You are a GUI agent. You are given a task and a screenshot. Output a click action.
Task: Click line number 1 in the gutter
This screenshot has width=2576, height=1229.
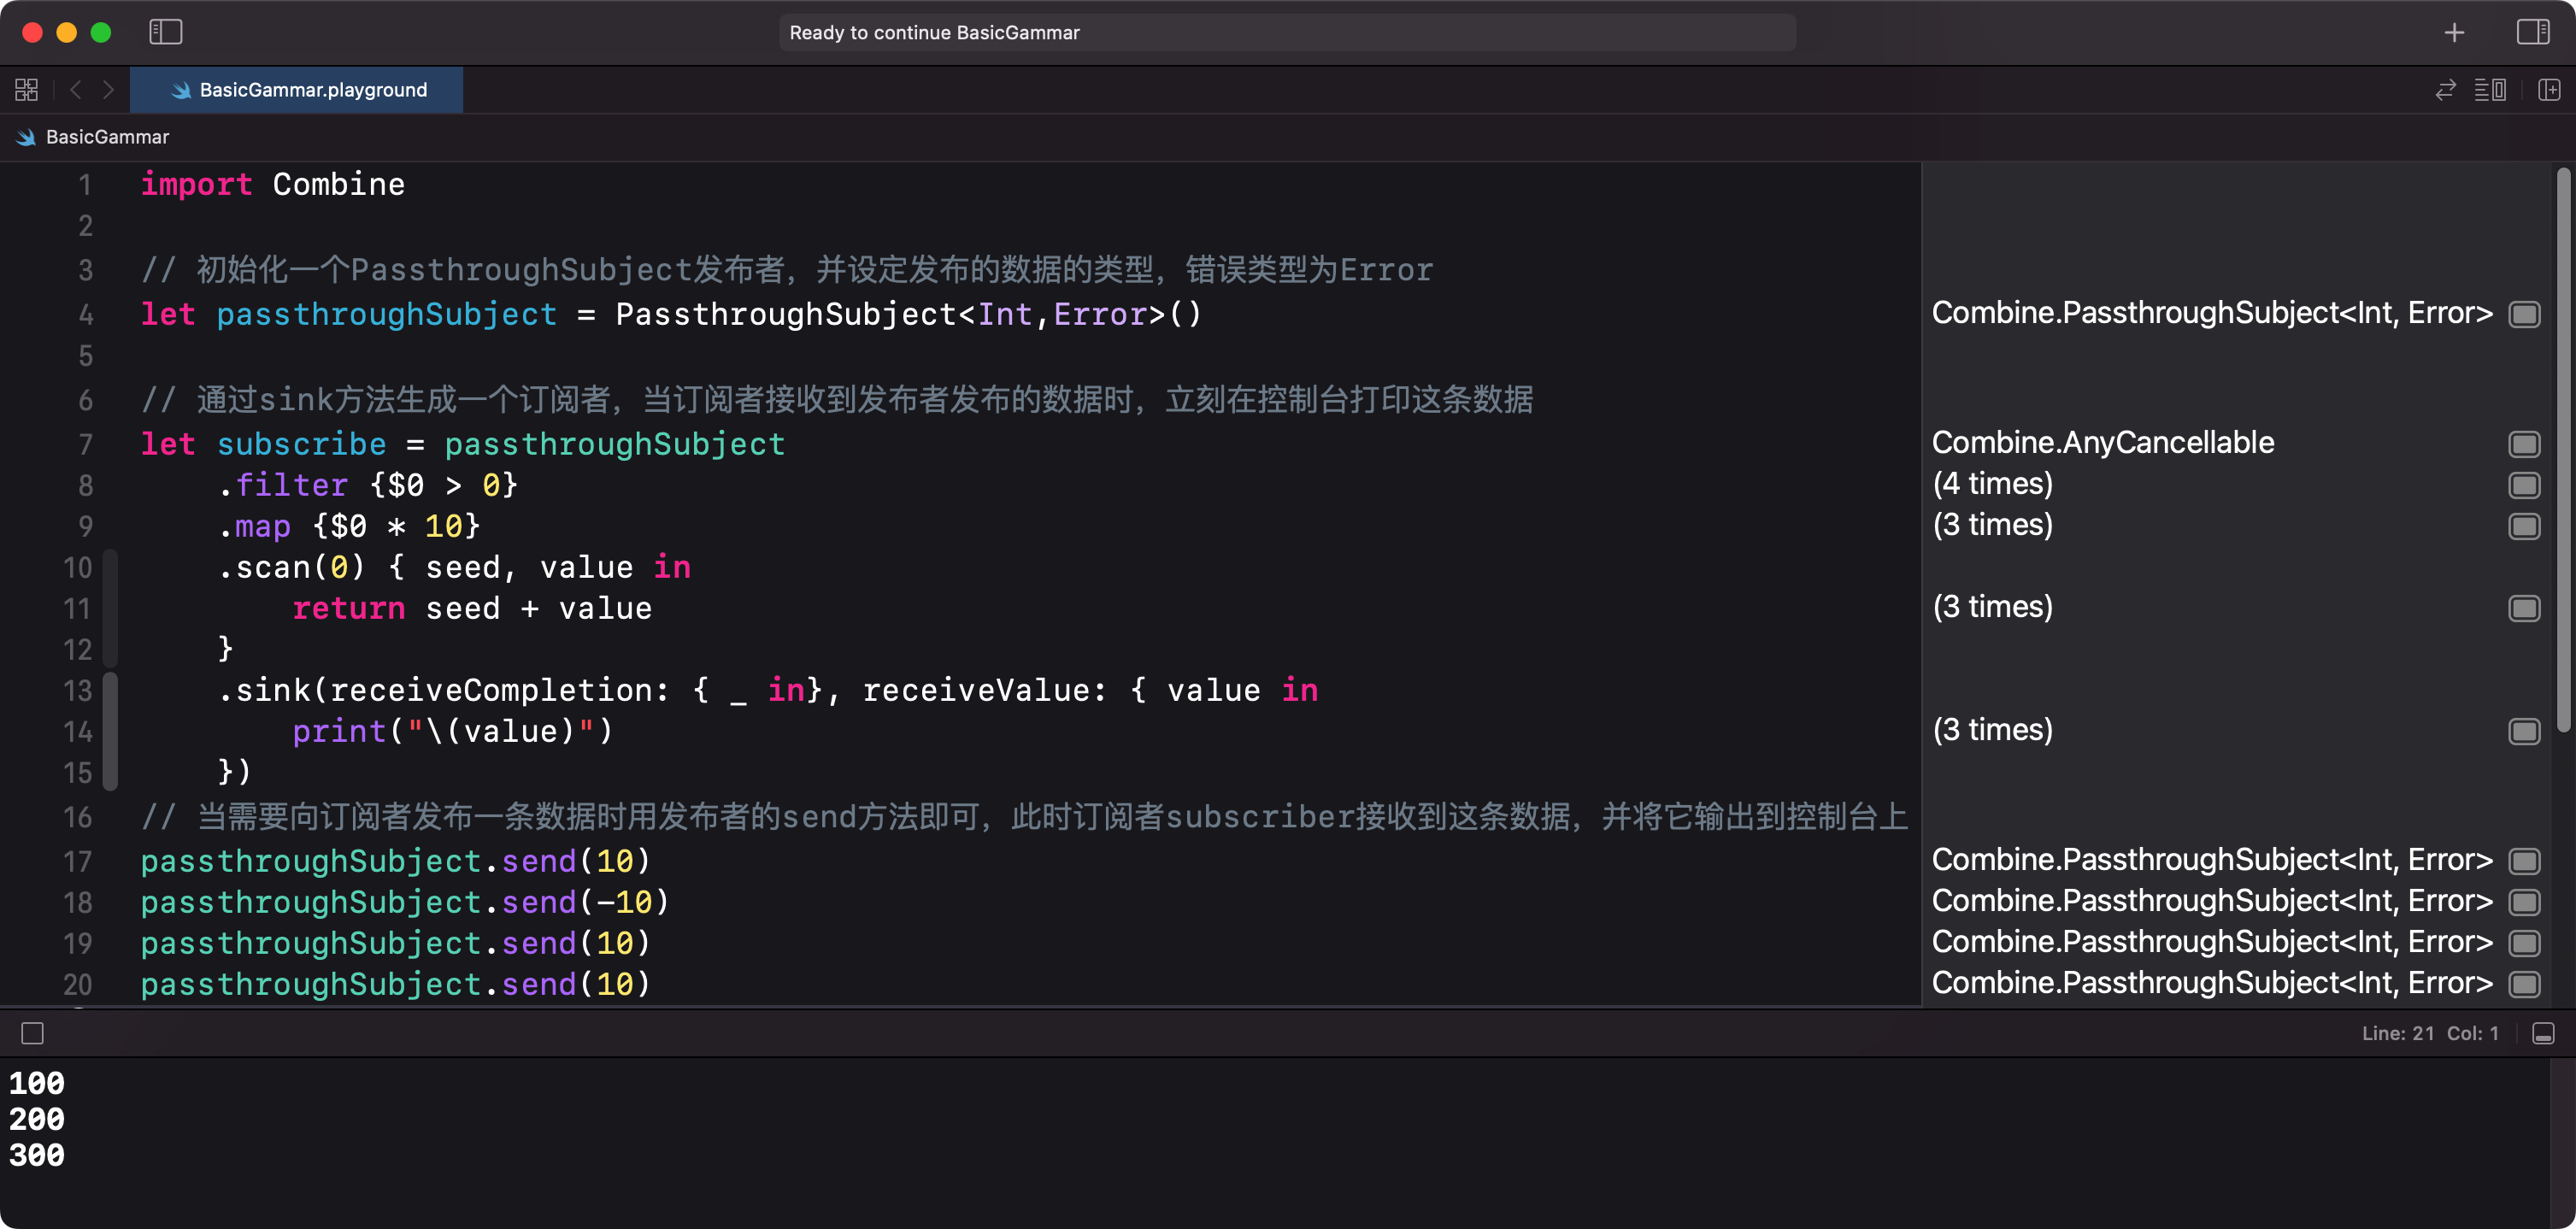click(85, 185)
